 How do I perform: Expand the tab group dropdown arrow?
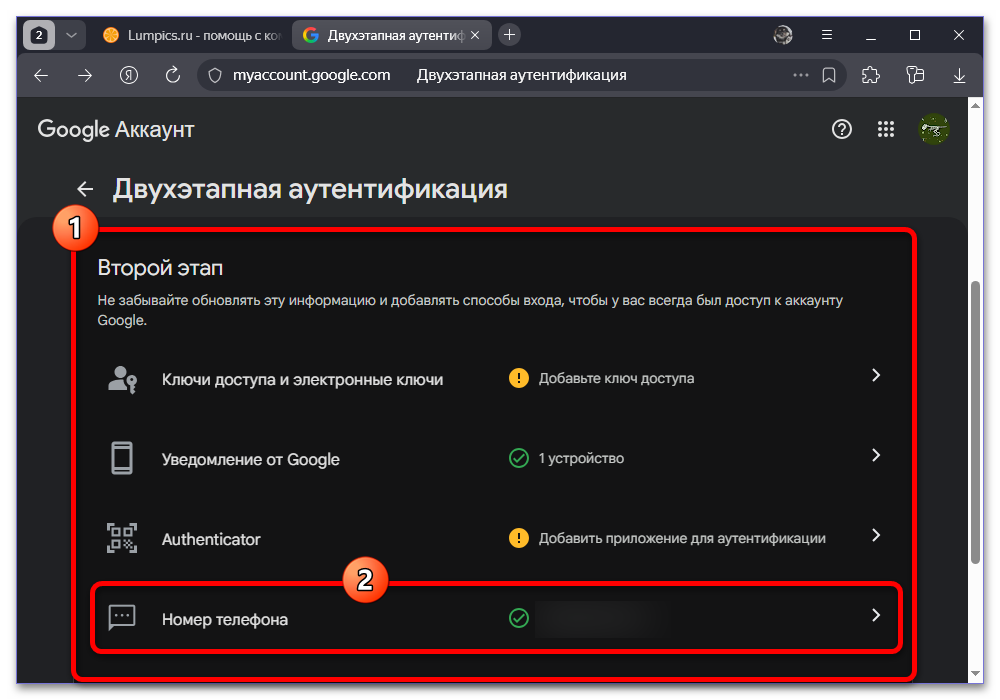click(x=71, y=35)
